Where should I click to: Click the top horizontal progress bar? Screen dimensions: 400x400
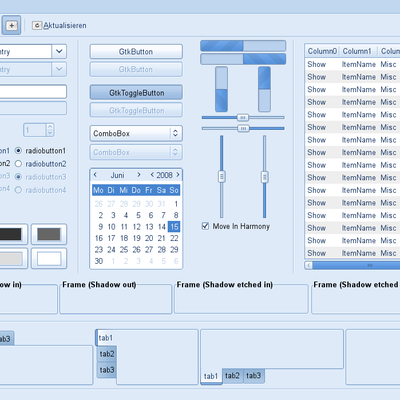click(x=243, y=46)
